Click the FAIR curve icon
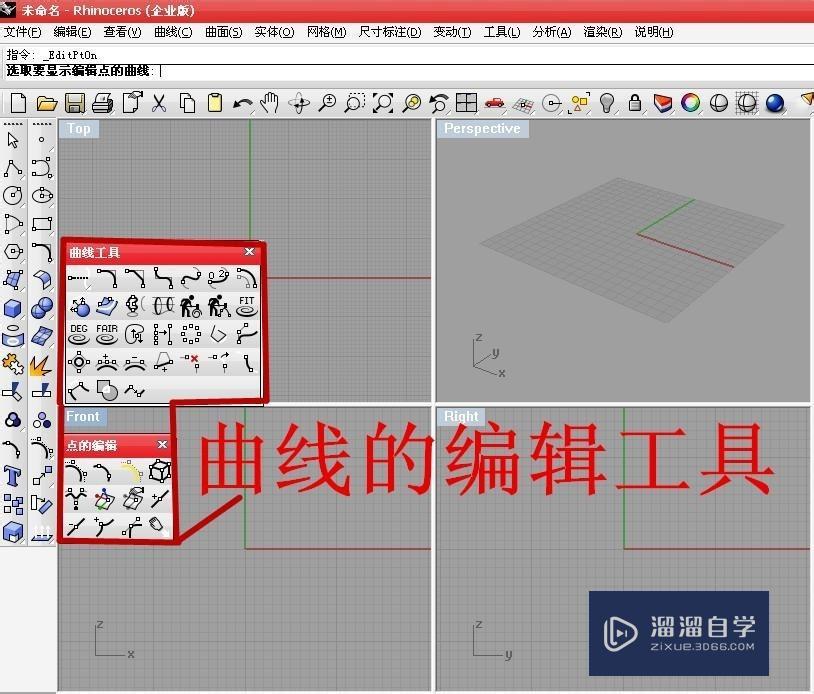Image resolution: width=814 pixels, height=694 pixels. (x=107, y=334)
